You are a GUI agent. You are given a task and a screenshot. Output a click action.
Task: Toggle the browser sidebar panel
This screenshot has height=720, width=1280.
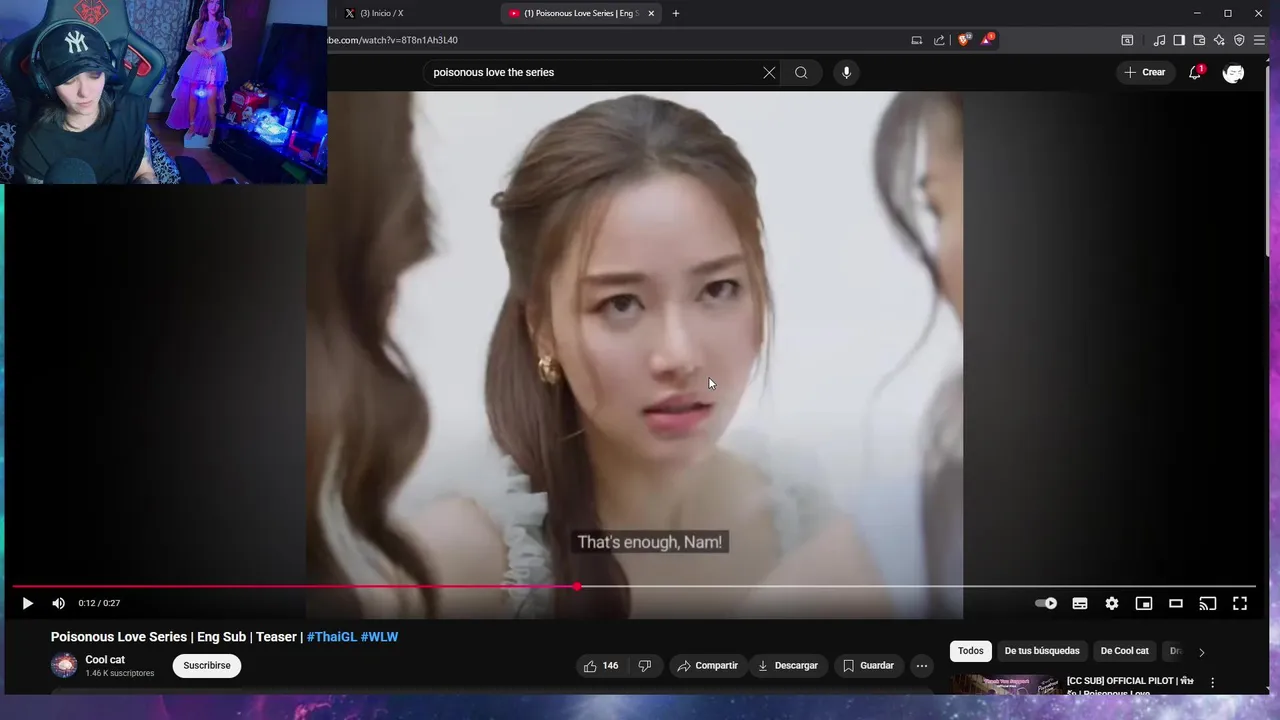[x=1179, y=40]
